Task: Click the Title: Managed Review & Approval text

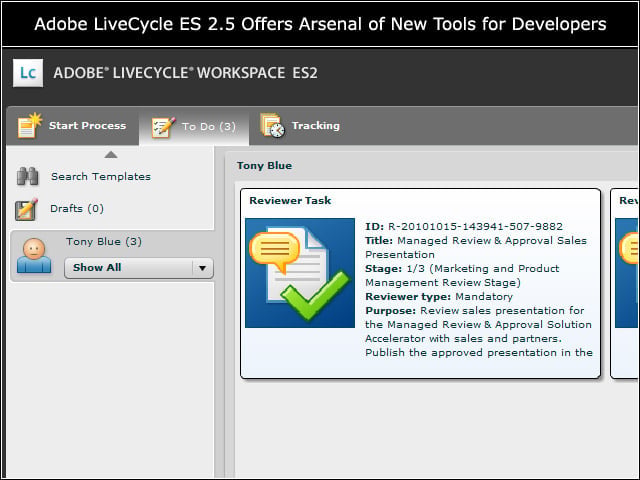Action: pos(476,247)
